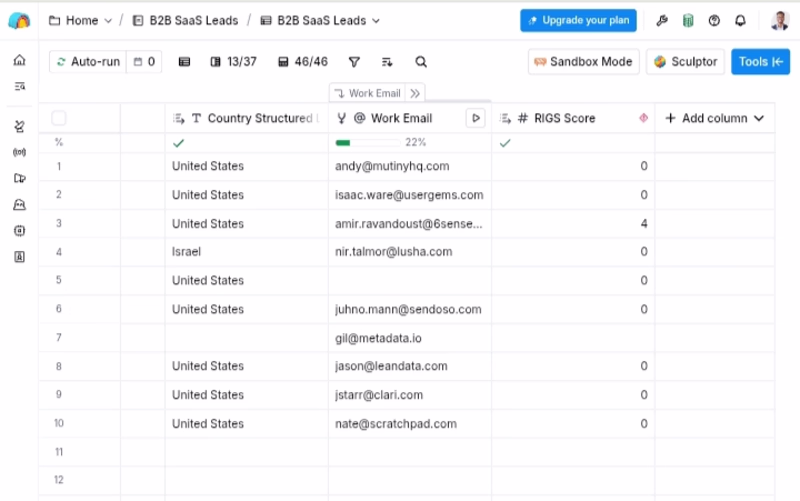Click Upgrade your plan button
The height and width of the screenshot is (501, 800).
(578, 20)
